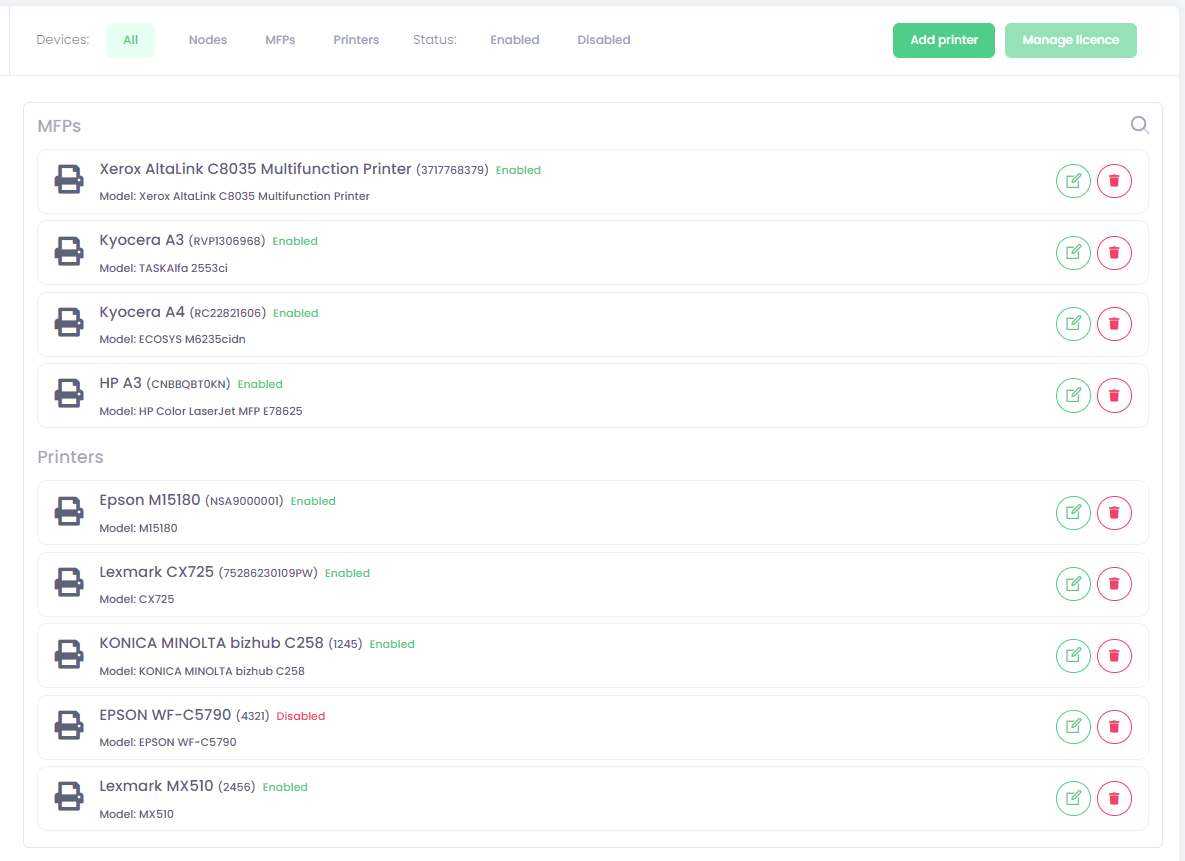This screenshot has height=861, width=1185.
Task: Delete the Lexmark CX725 printer
Action: 1114,584
